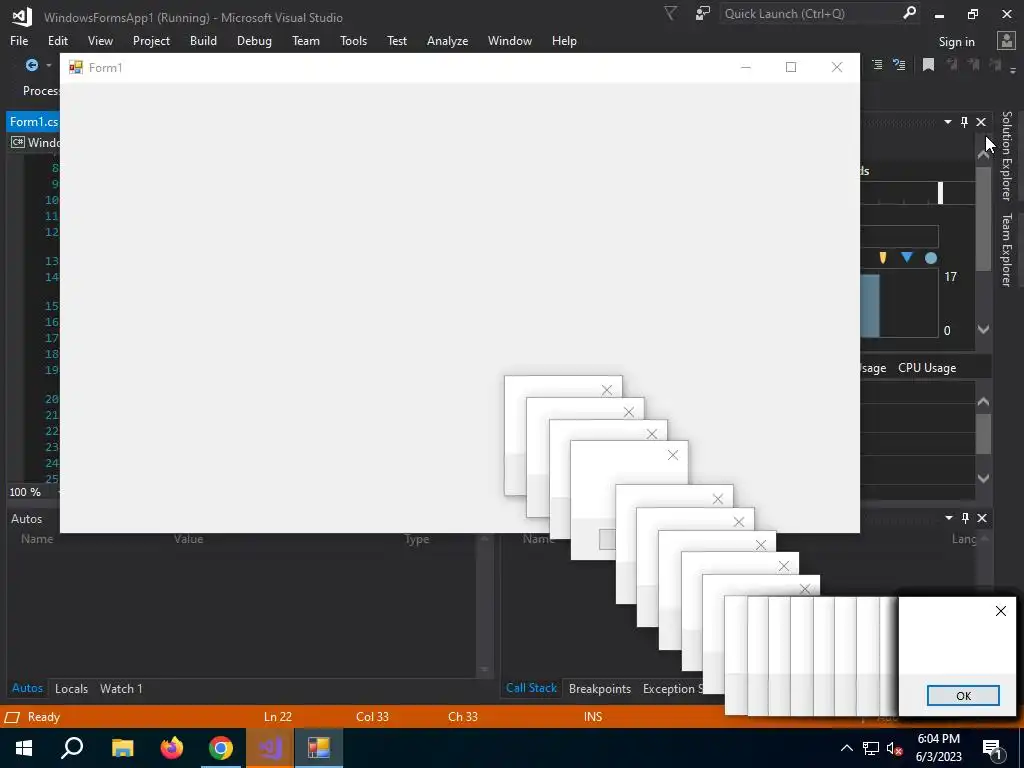Open the Send Feedback icon
Viewport: 1024px width, 768px height.
point(703,13)
